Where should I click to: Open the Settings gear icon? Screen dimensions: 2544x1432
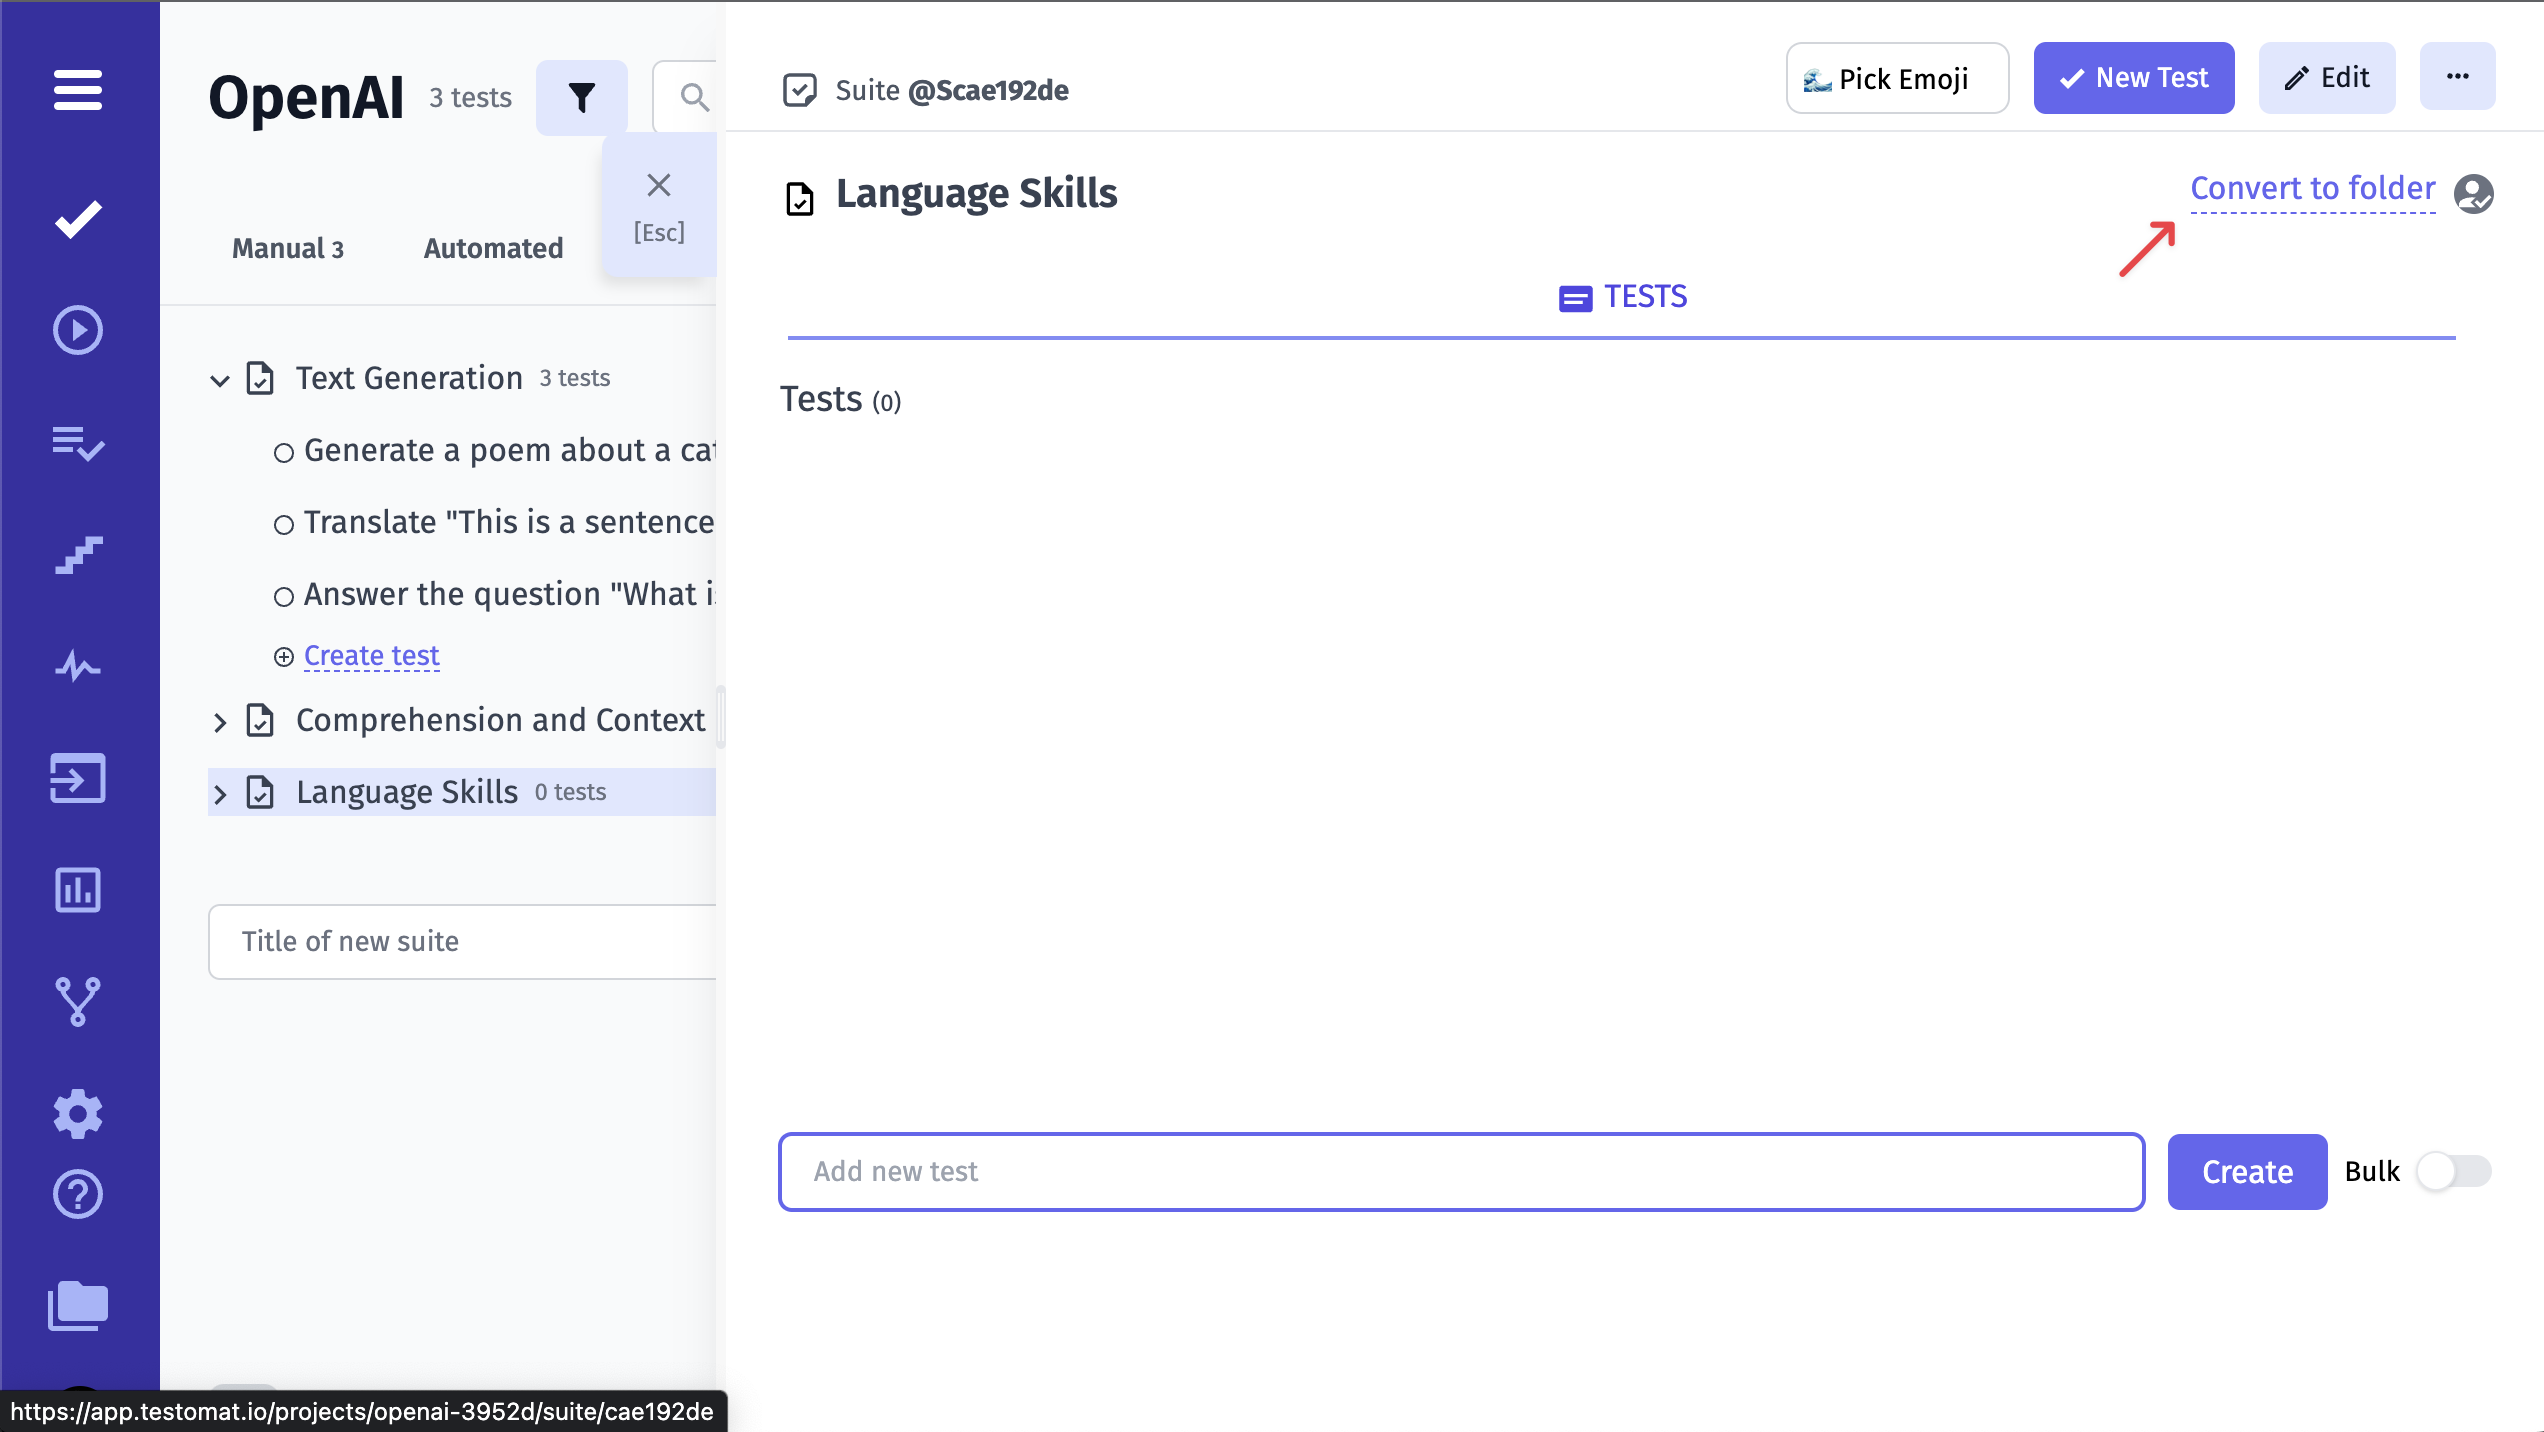[78, 1113]
